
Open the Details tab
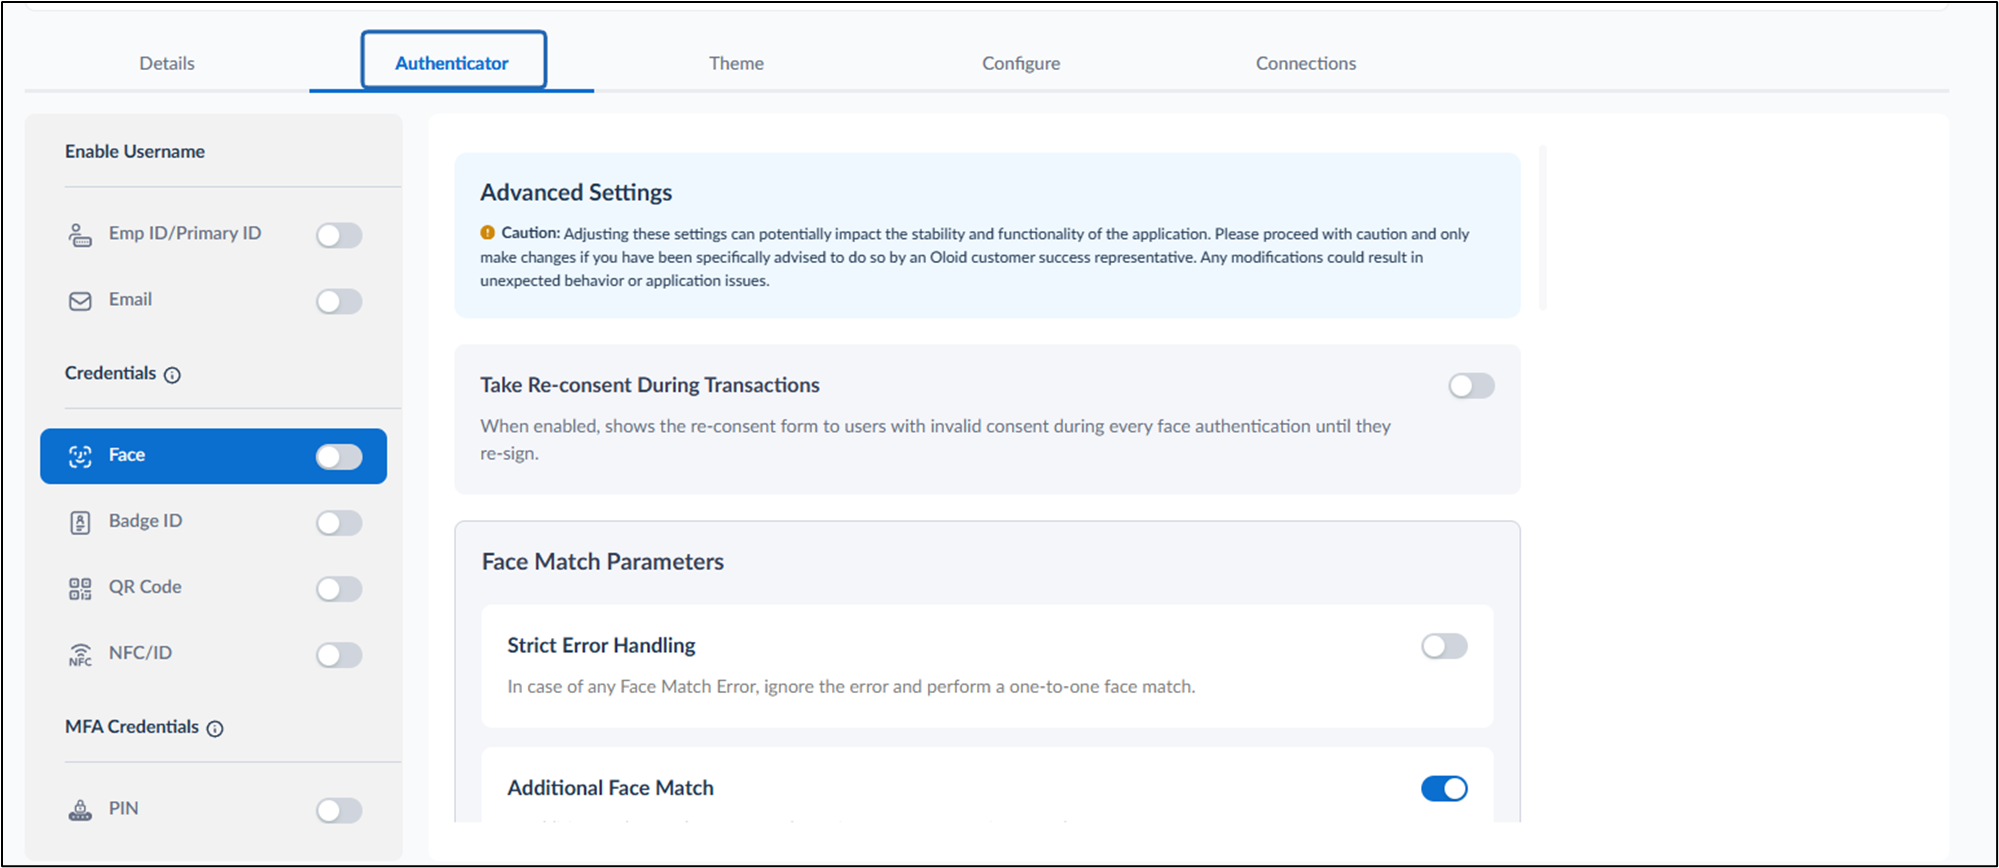pos(167,63)
